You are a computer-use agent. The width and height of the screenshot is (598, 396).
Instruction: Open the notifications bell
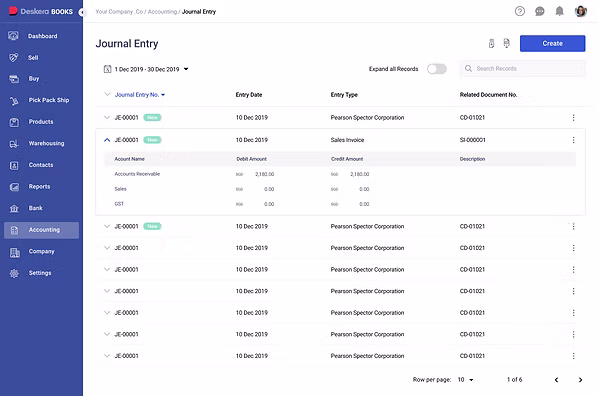click(559, 11)
